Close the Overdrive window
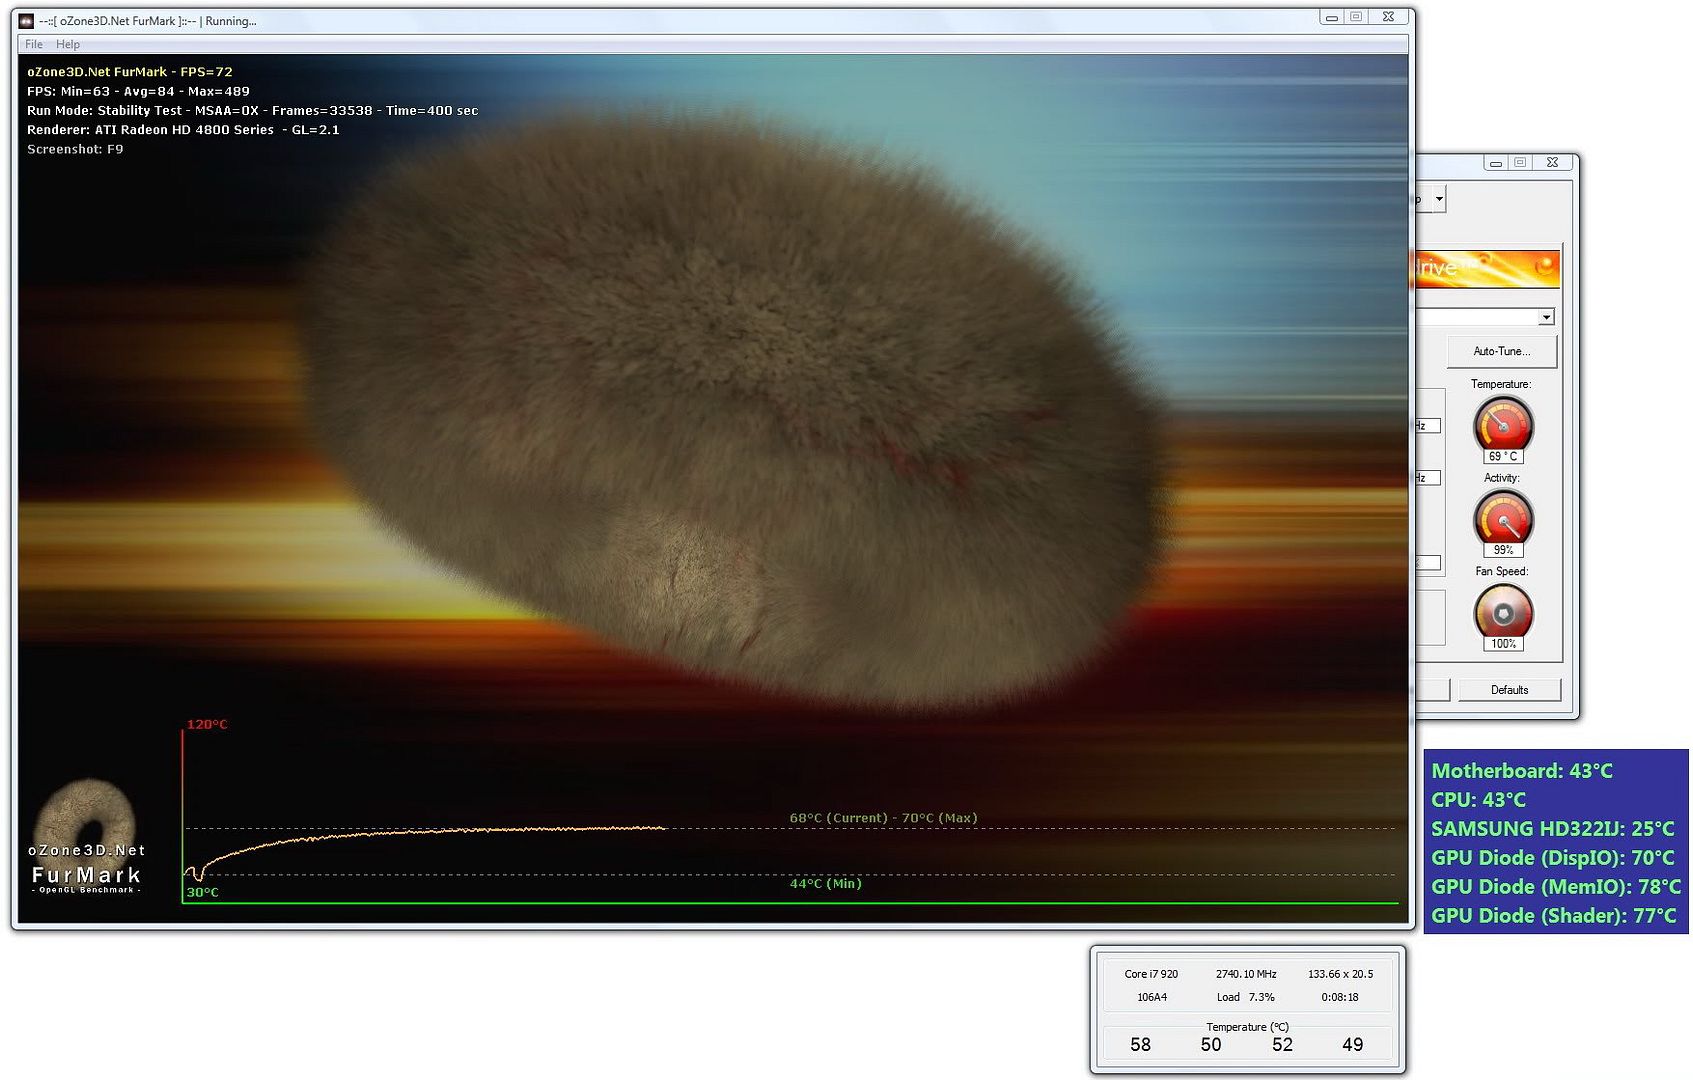Image resolution: width=1693 pixels, height=1080 pixels. pyautogui.click(x=1552, y=162)
